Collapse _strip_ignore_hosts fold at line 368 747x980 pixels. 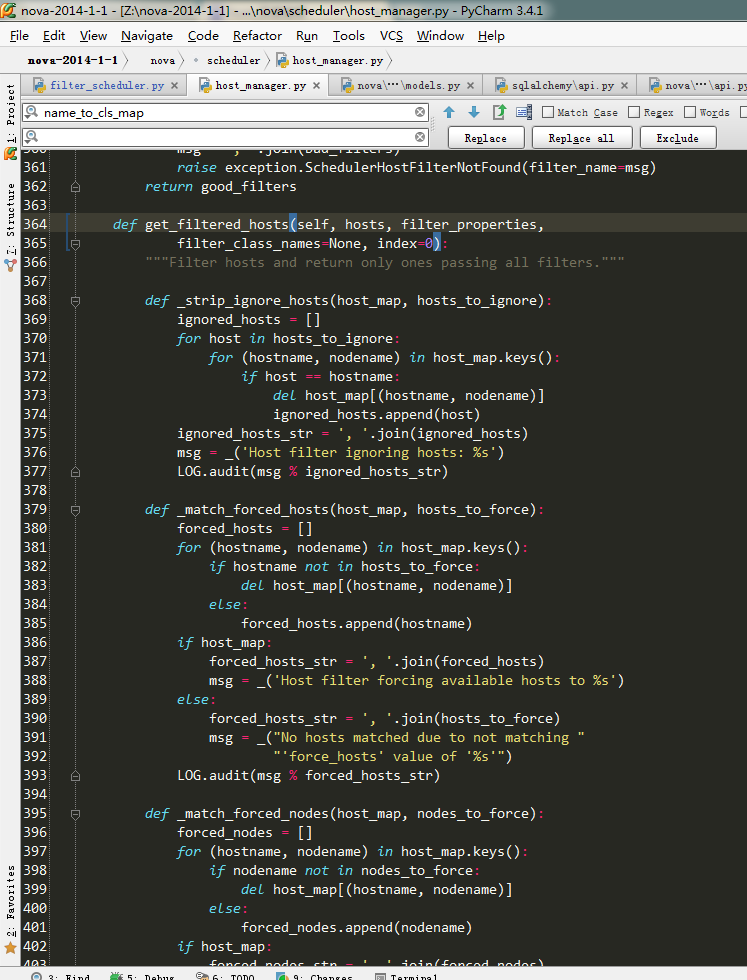tap(75, 301)
